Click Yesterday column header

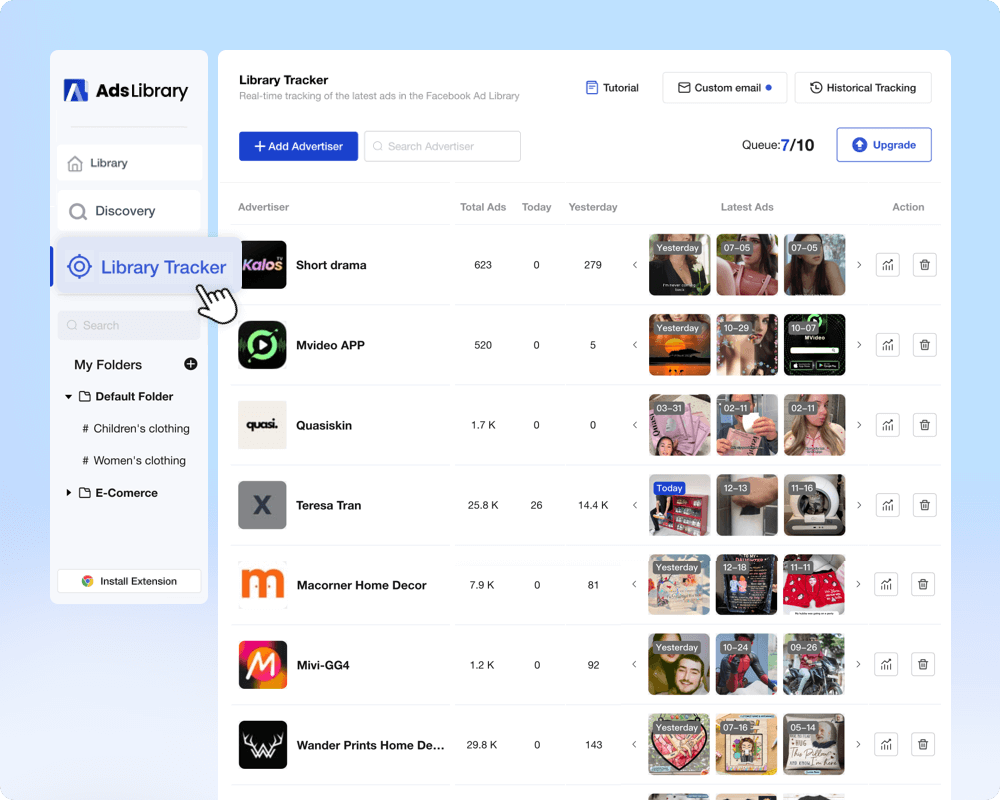(x=593, y=207)
